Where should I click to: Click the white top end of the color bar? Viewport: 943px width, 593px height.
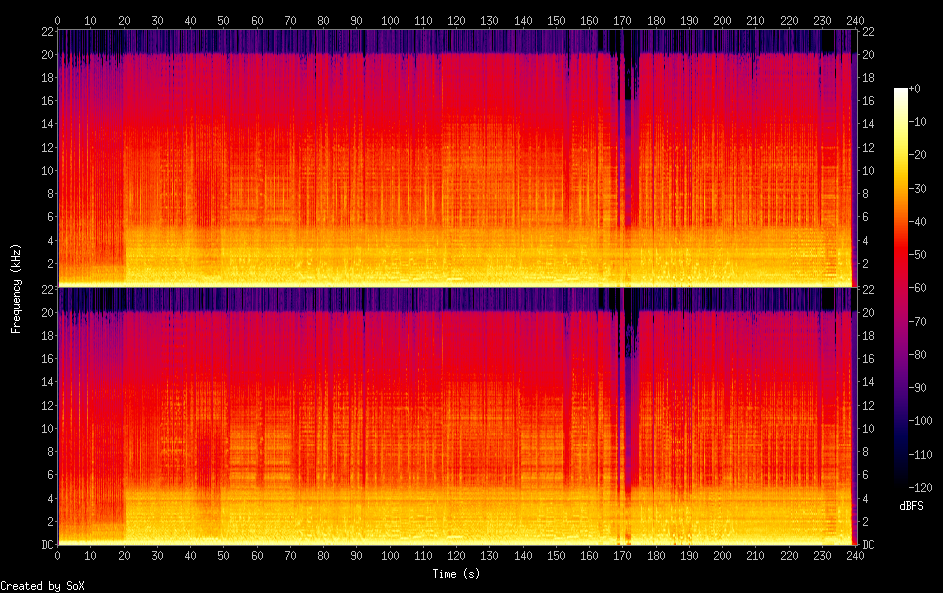[x=901, y=92]
